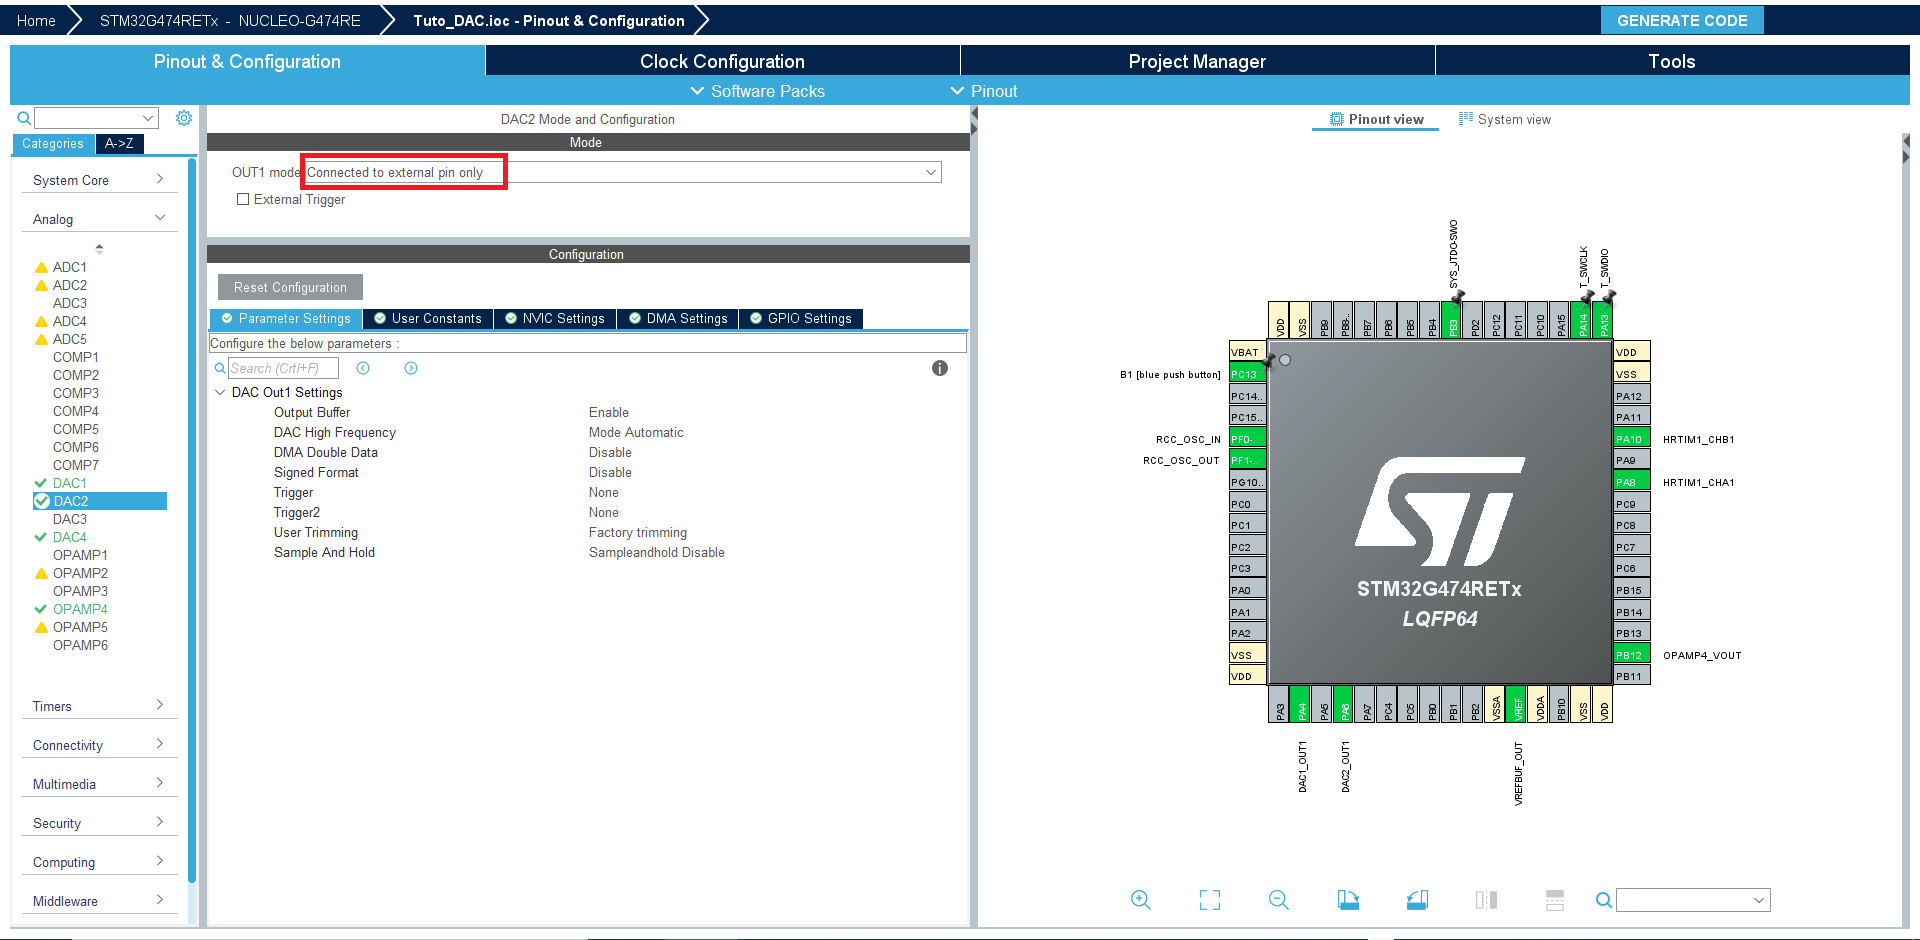Open the Software Packs menu
This screenshot has width=1920, height=940.
point(758,91)
